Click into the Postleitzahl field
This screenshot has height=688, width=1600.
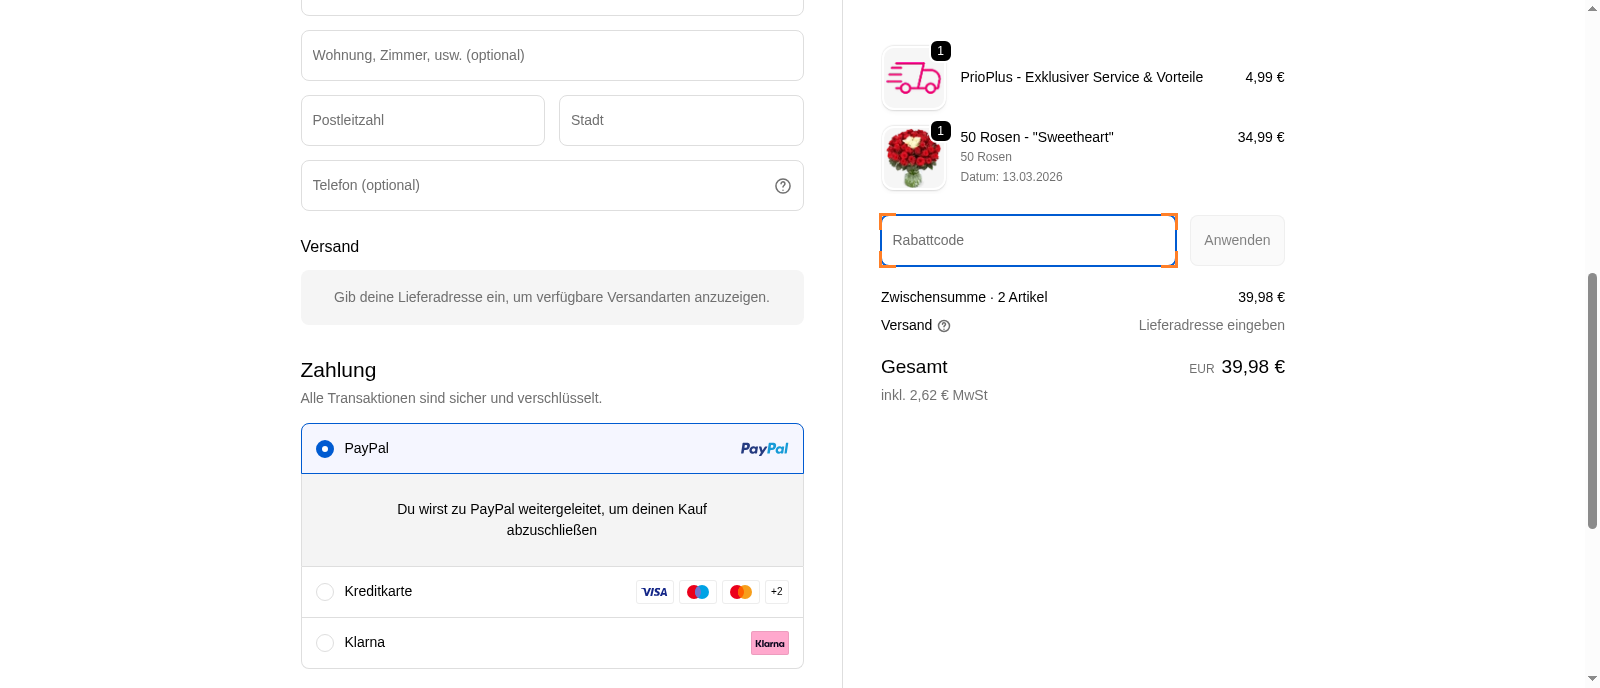tap(423, 121)
